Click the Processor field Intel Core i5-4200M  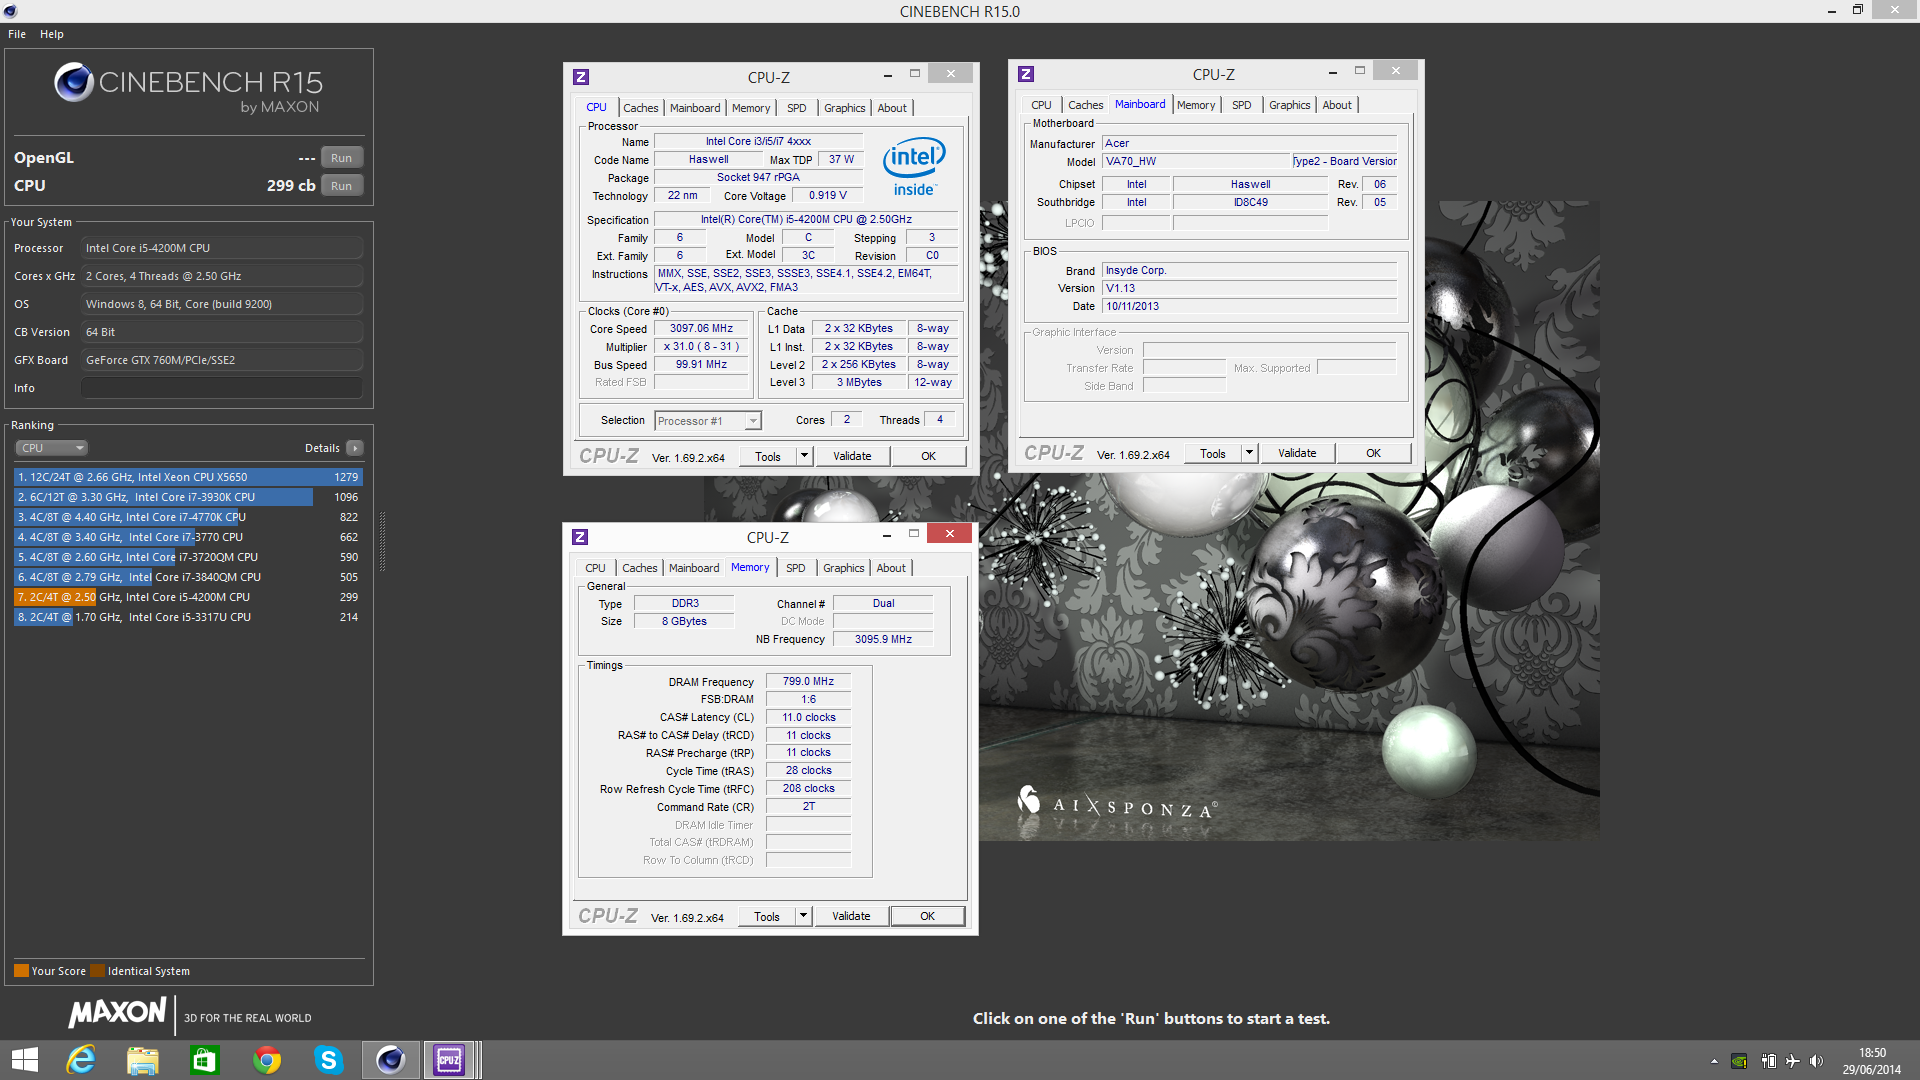pyautogui.click(x=222, y=248)
